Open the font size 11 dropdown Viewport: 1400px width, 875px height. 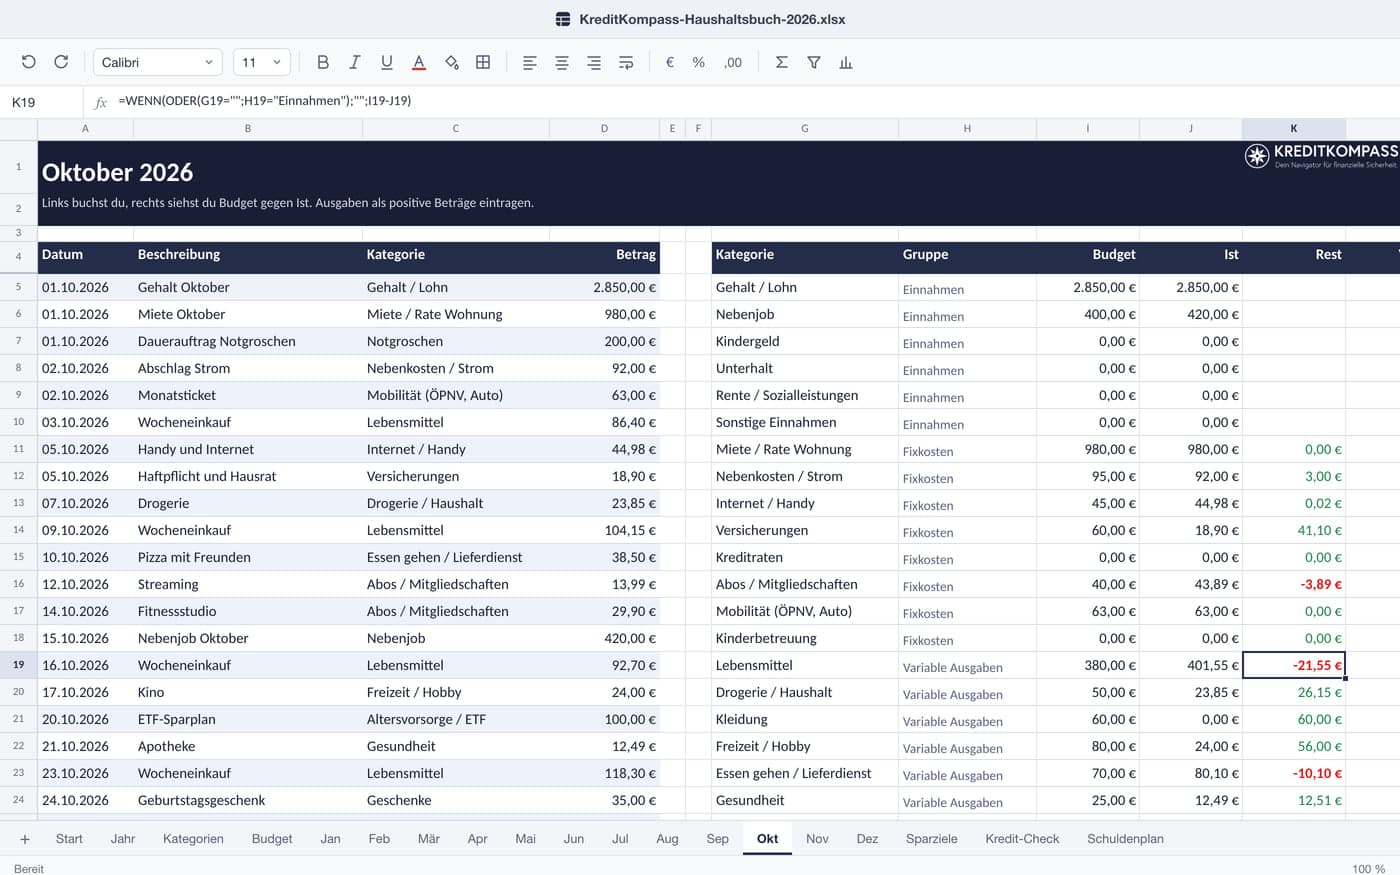pyautogui.click(x=262, y=62)
